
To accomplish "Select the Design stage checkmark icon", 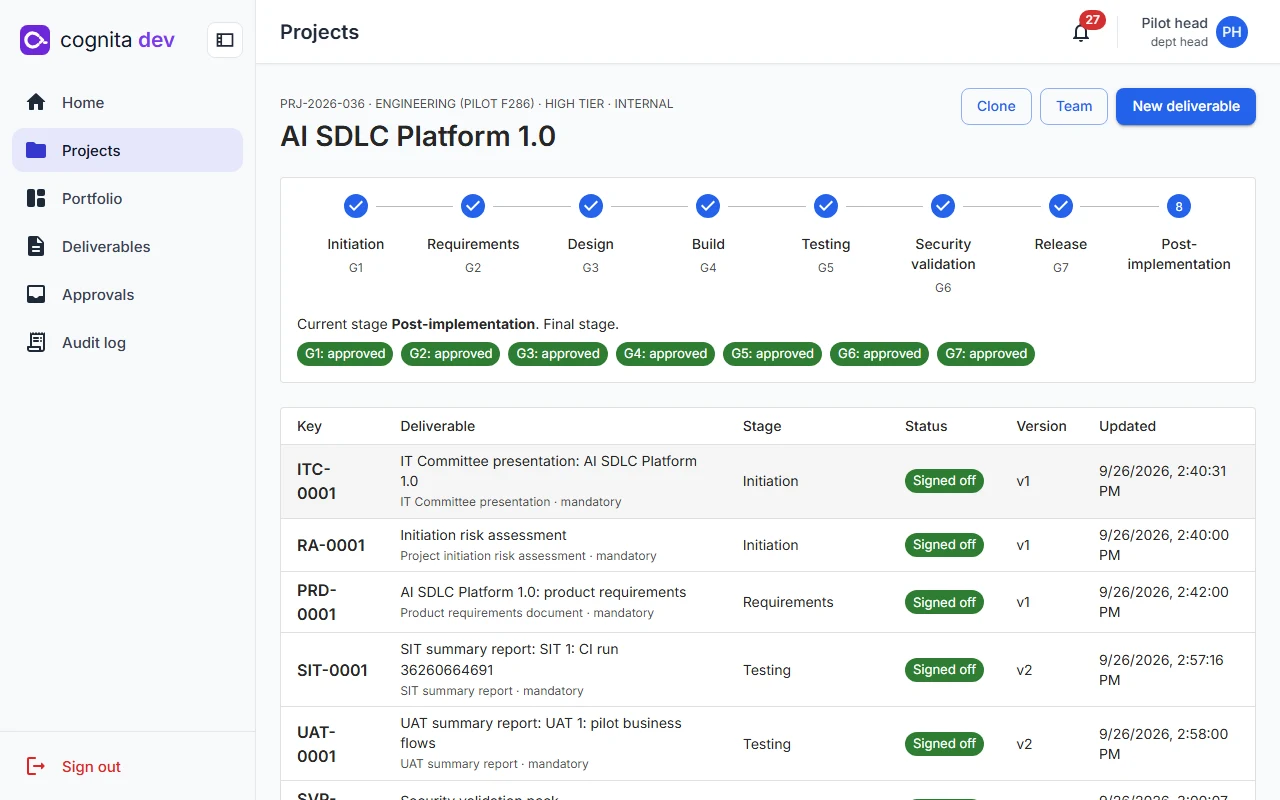I will pos(591,206).
